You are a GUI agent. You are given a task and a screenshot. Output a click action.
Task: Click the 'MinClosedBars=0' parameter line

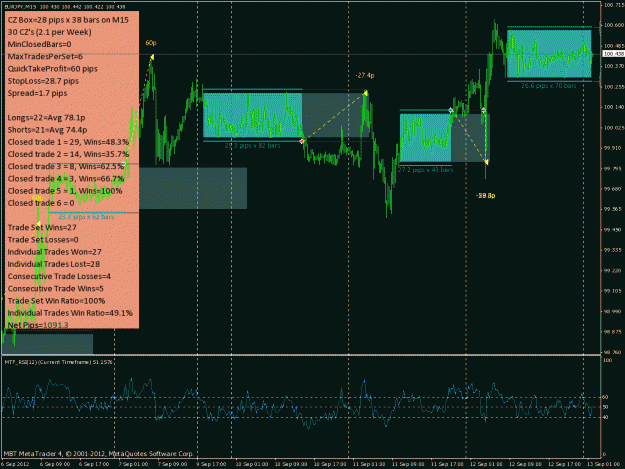coord(39,44)
